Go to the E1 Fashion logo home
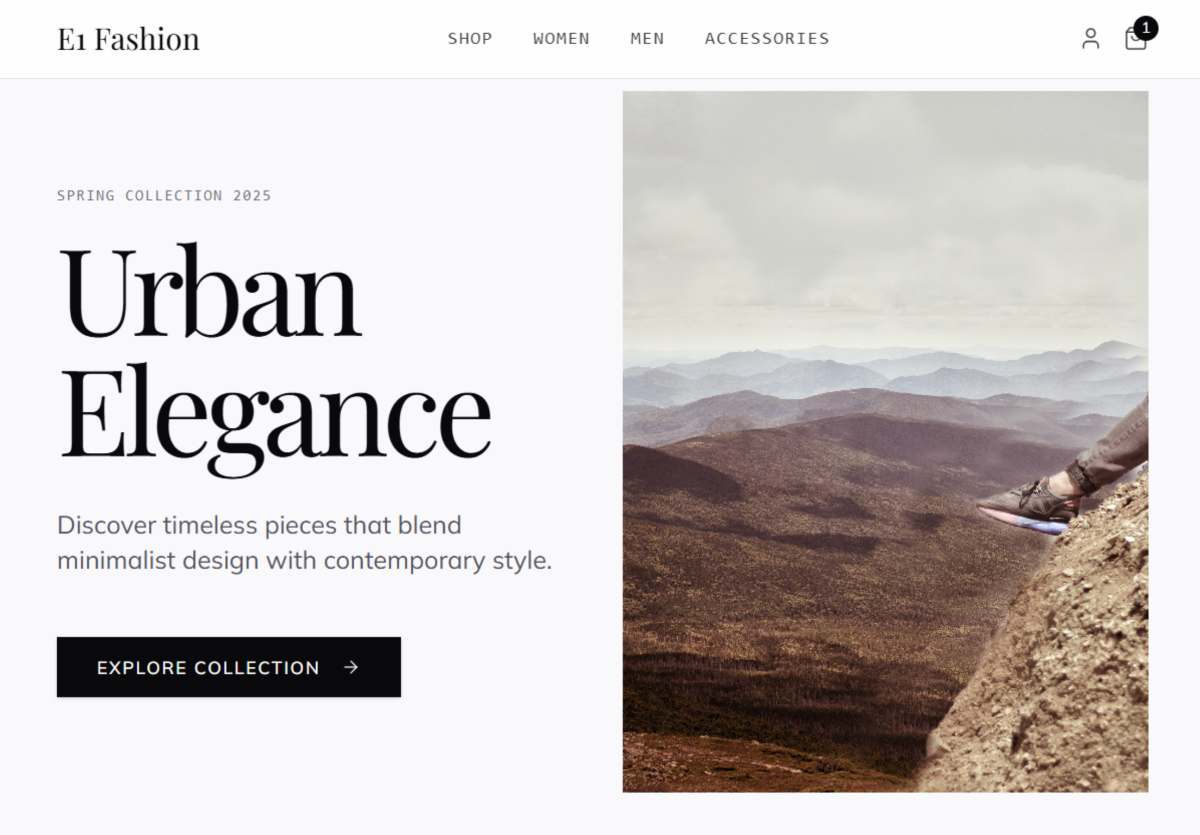The width and height of the screenshot is (1200, 835). (x=128, y=39)
